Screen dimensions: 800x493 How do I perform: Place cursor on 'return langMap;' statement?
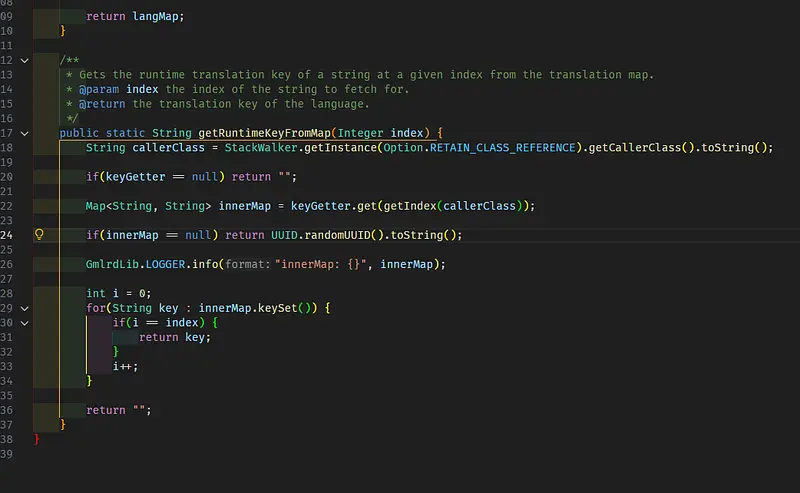click(135, 17)
